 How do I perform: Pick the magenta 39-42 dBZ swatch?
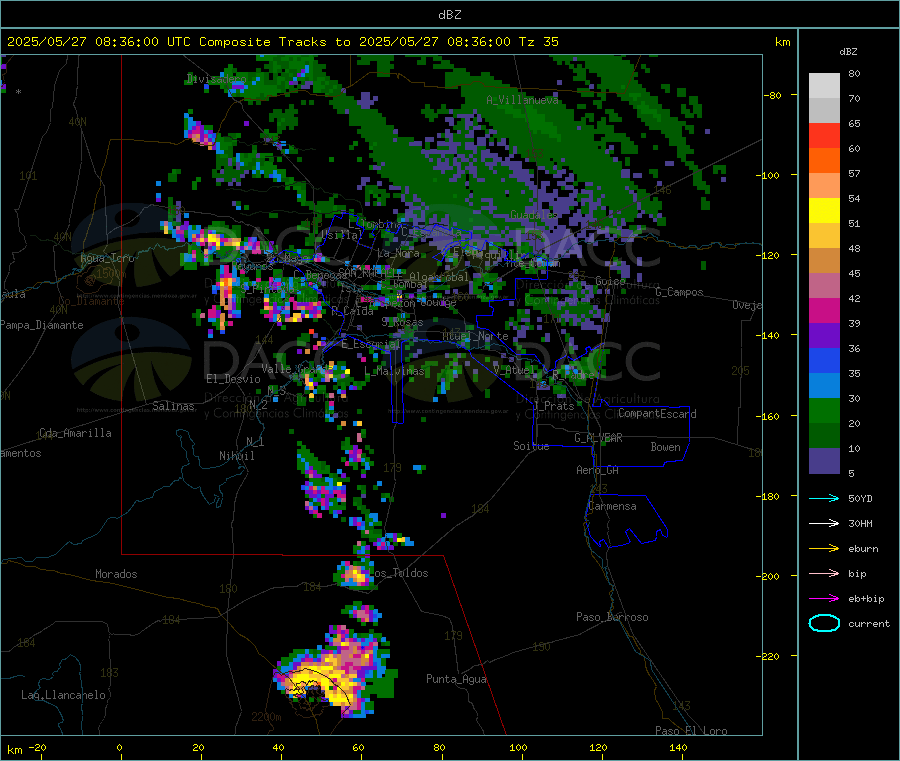(x=824, y=310)
